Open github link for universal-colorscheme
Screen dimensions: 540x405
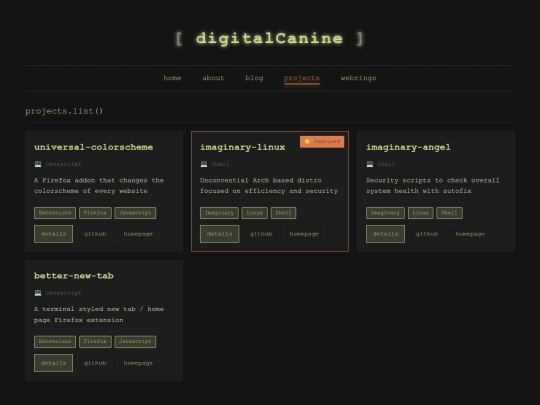coord(95,234)
